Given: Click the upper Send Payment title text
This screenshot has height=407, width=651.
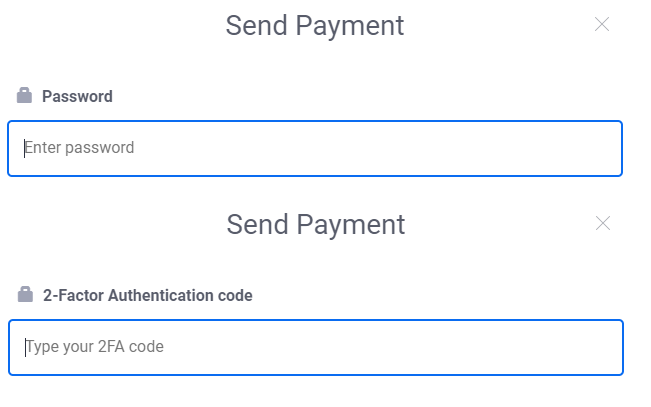Looking at the screenshot, I should (315, 25).
